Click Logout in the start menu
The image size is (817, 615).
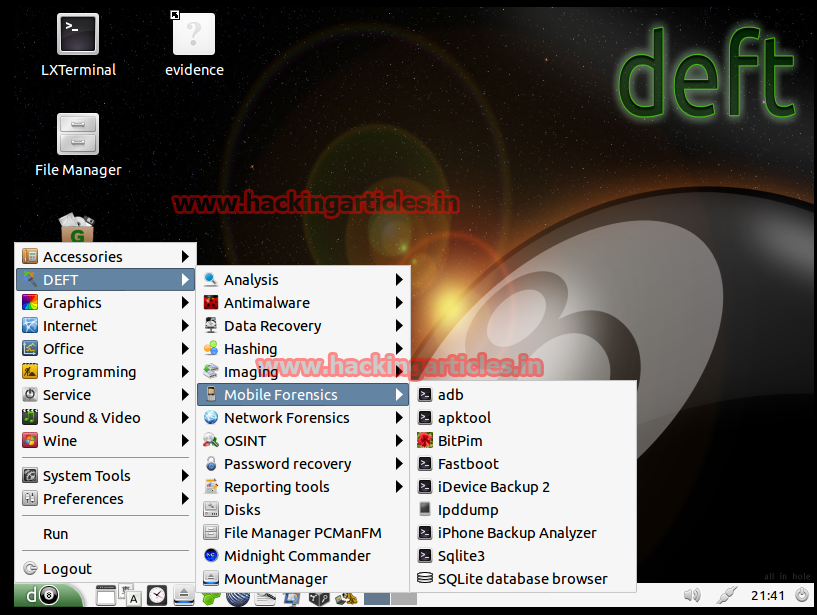106,569
